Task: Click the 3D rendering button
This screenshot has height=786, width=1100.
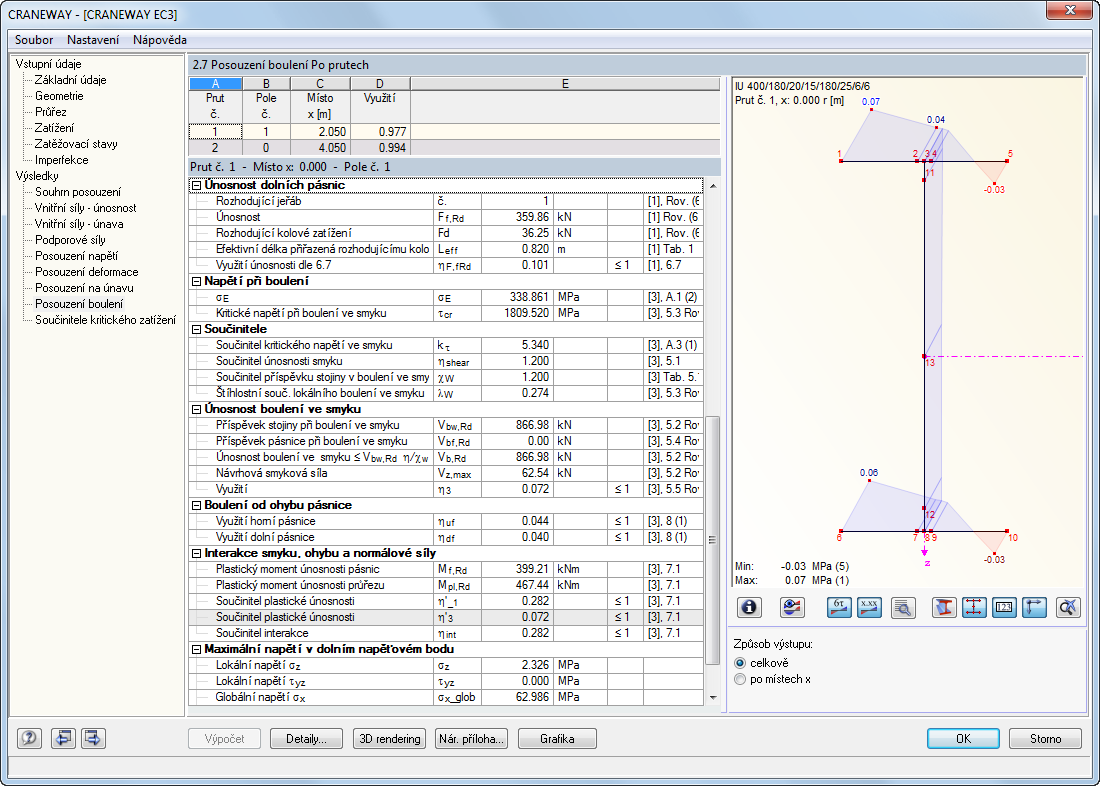Action: (390, 739)
